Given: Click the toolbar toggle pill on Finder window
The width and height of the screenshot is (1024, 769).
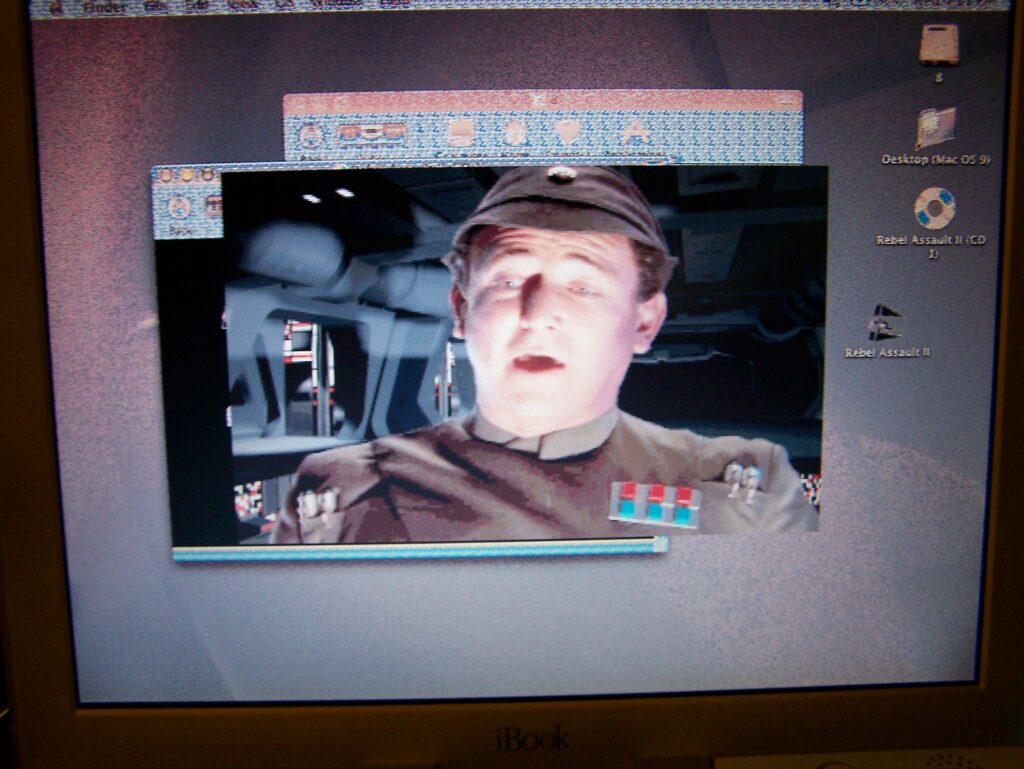Looking at the screenshot, I should (x=788, y=101).
